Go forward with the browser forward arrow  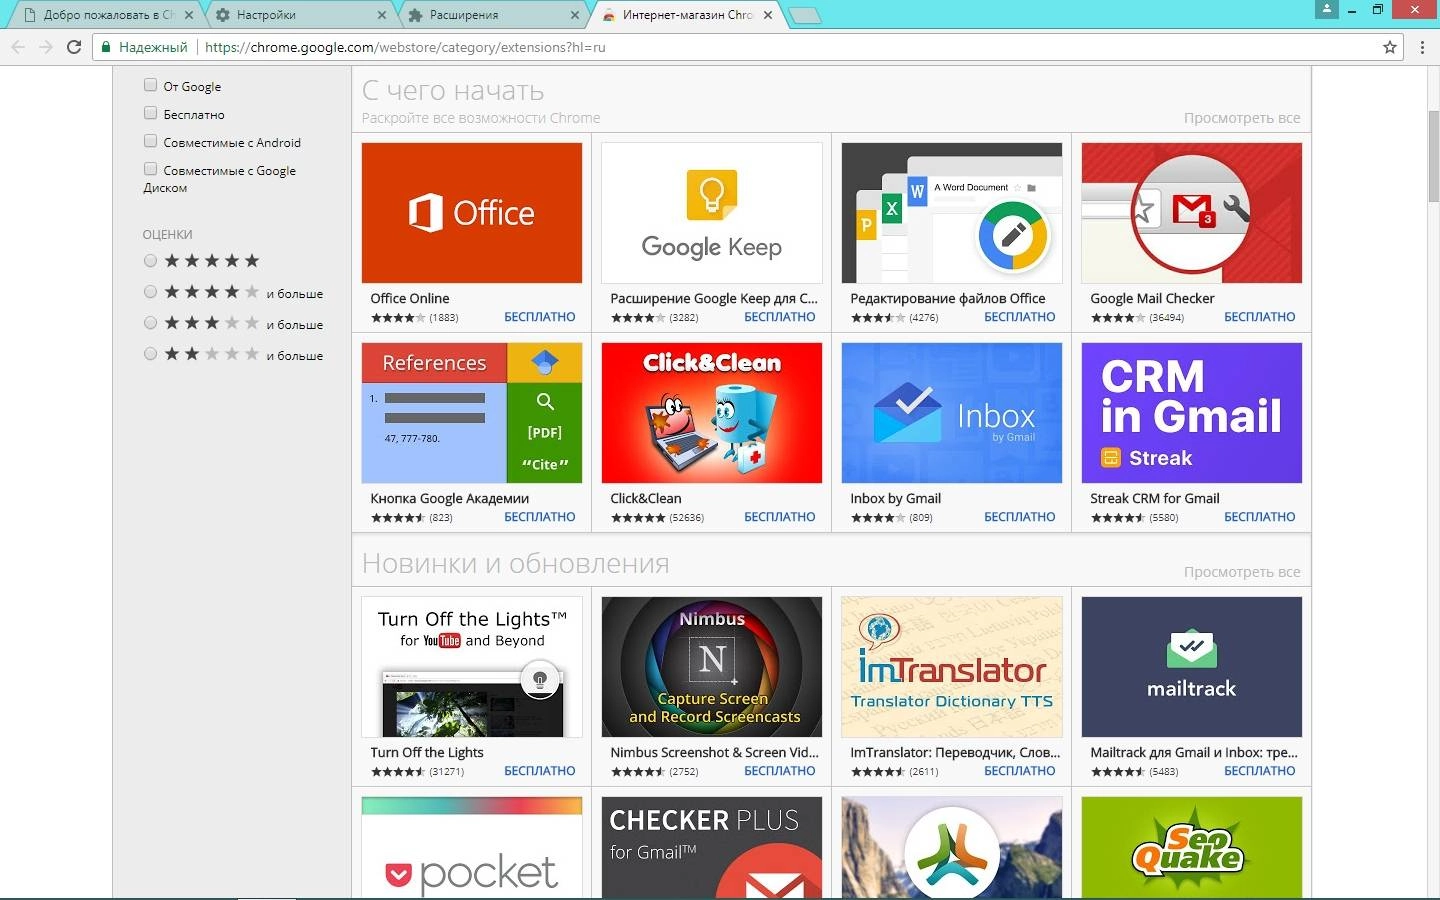[x=45, y=47]
